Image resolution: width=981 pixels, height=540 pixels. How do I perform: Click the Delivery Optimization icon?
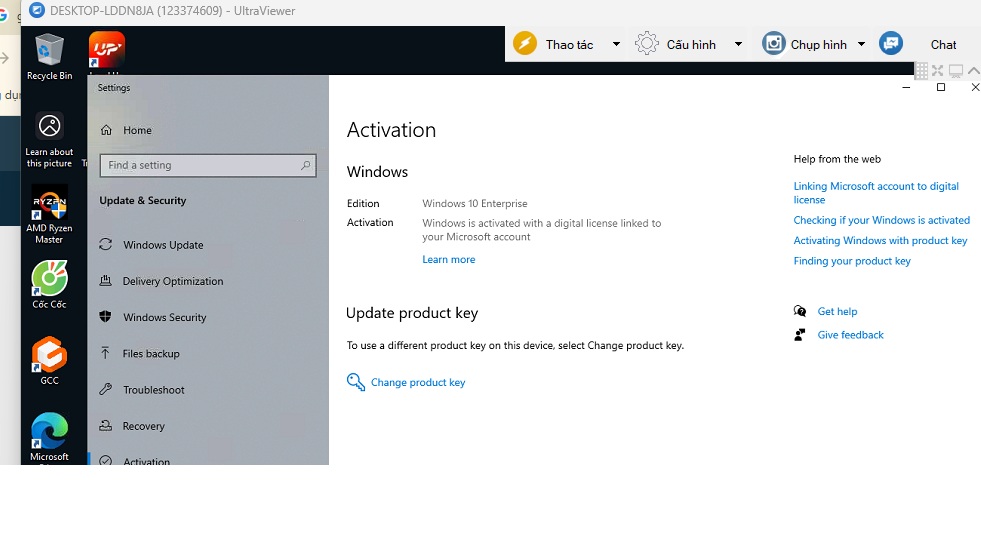click(x=106, y=280)
